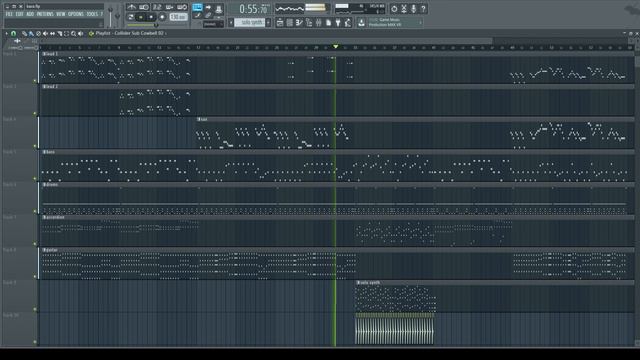The width and height of the screenshot is (640, 360).
Task: Toggle the metronome icon
Action: pos(131,7)
